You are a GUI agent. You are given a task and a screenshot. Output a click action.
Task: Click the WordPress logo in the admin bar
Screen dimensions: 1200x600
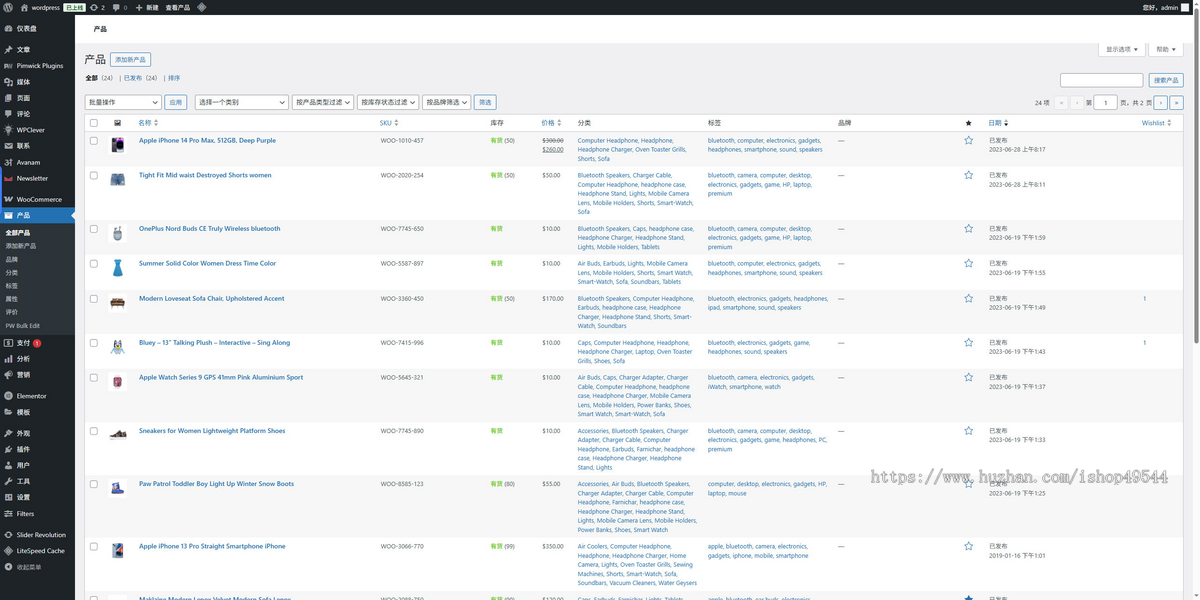[8, 7]
